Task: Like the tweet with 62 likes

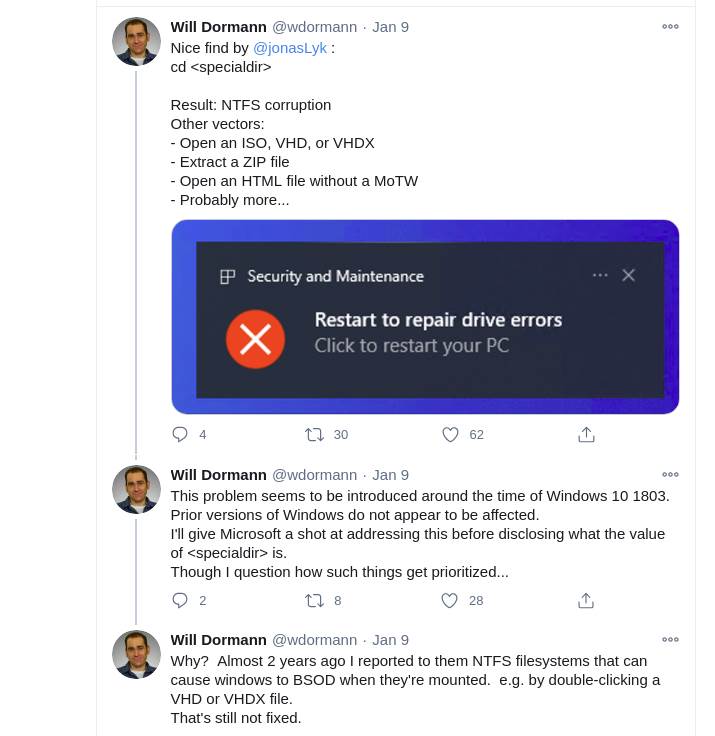Action: (450, 434)
